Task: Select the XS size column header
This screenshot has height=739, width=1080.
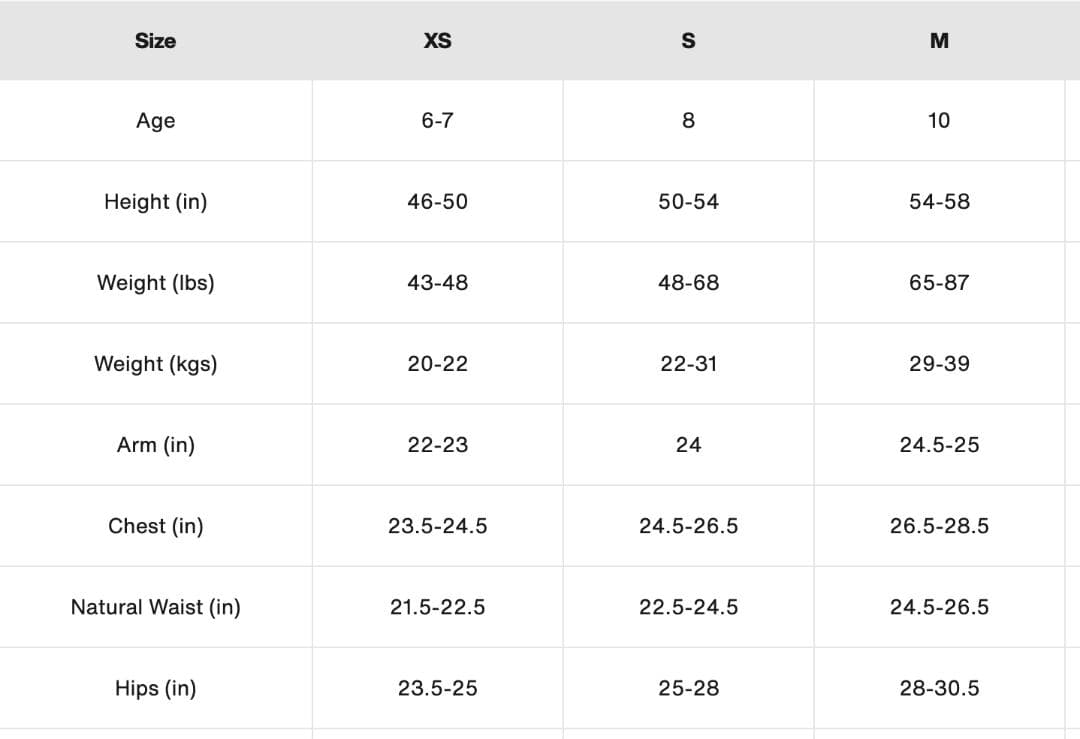Action: coord(437,41)
